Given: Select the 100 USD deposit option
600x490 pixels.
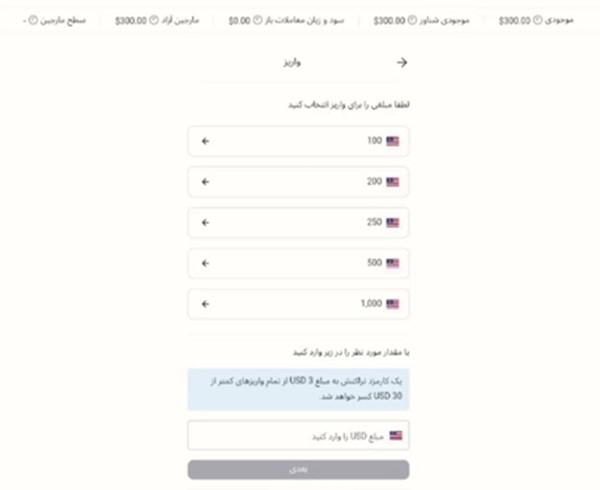Looking at the screenshot, I should pyautogui.click(x=298, y=141).
